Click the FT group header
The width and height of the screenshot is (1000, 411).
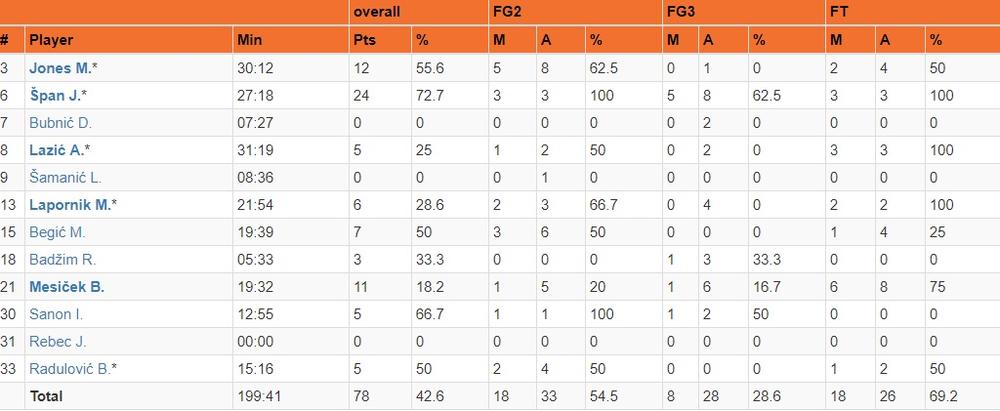(x=839, y=13)
